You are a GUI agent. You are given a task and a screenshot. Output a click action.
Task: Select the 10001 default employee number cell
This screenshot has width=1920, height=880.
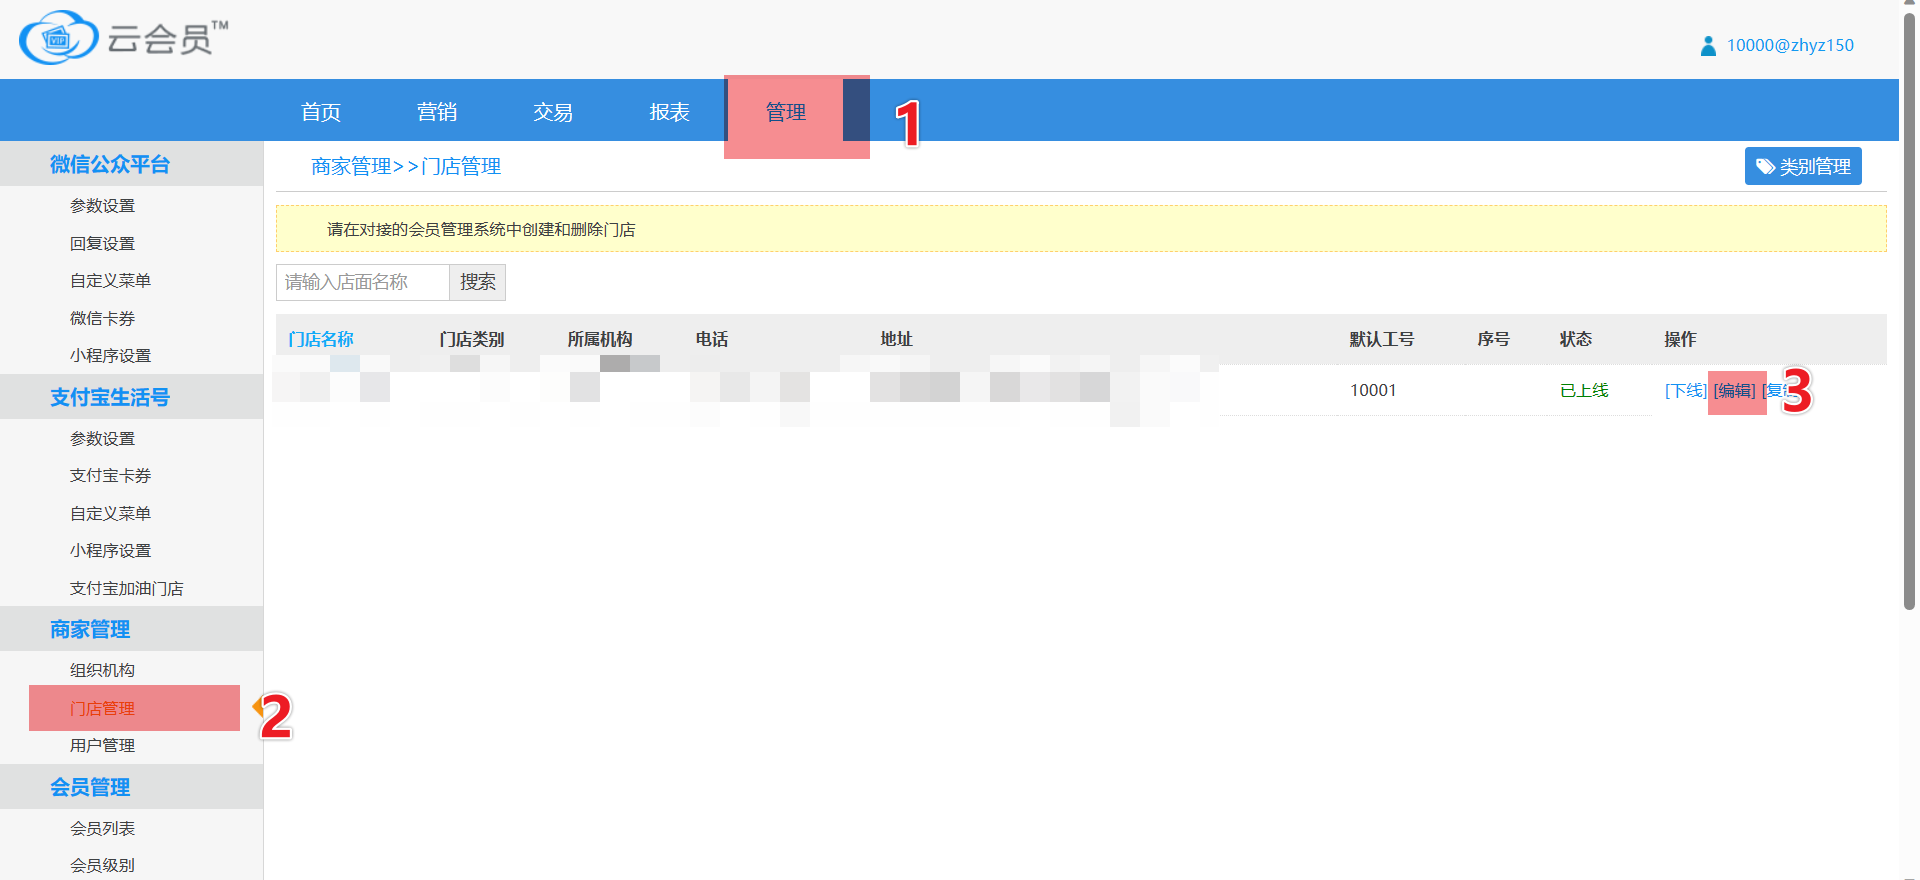pos(1373,390)
